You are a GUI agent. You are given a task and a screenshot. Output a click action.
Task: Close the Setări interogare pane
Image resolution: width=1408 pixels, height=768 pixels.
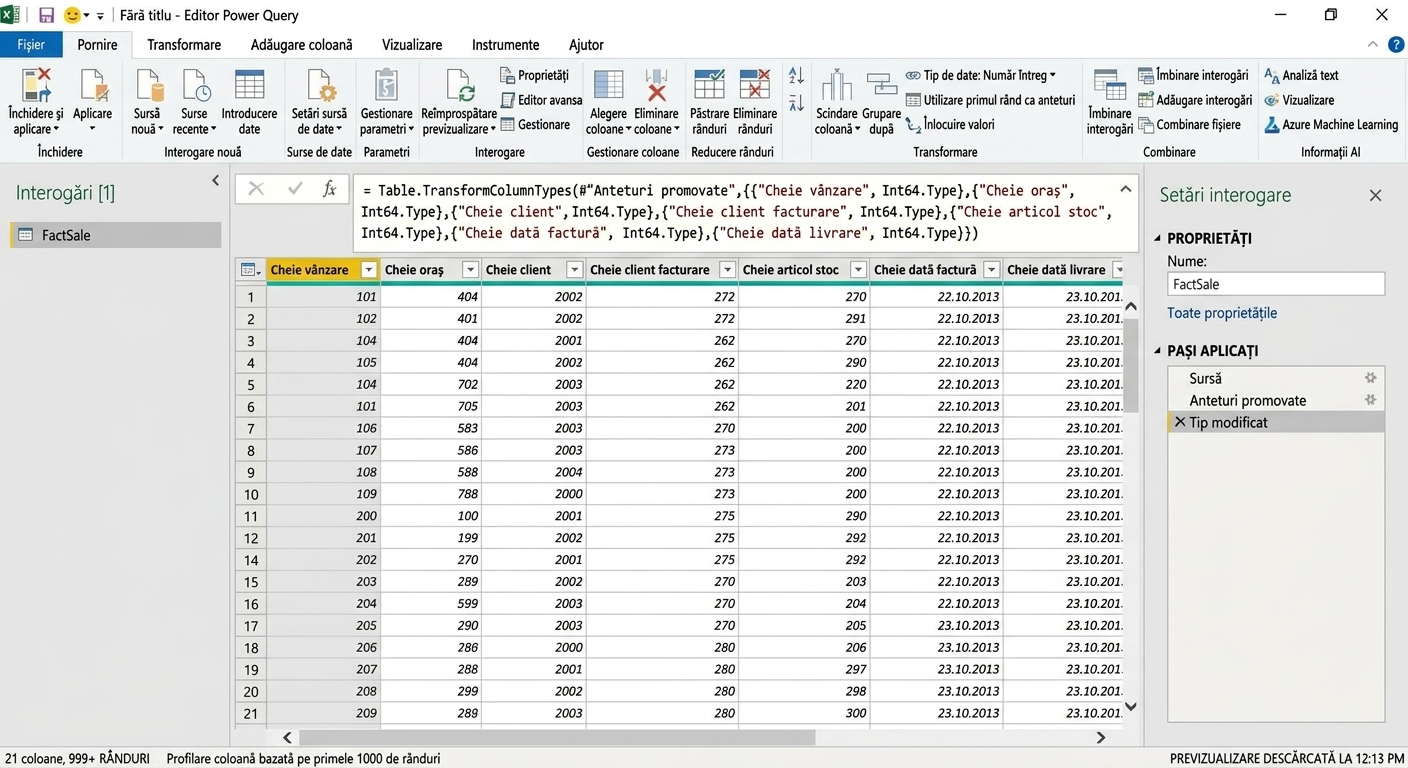pyautogui.click(x=1375, y=196)
